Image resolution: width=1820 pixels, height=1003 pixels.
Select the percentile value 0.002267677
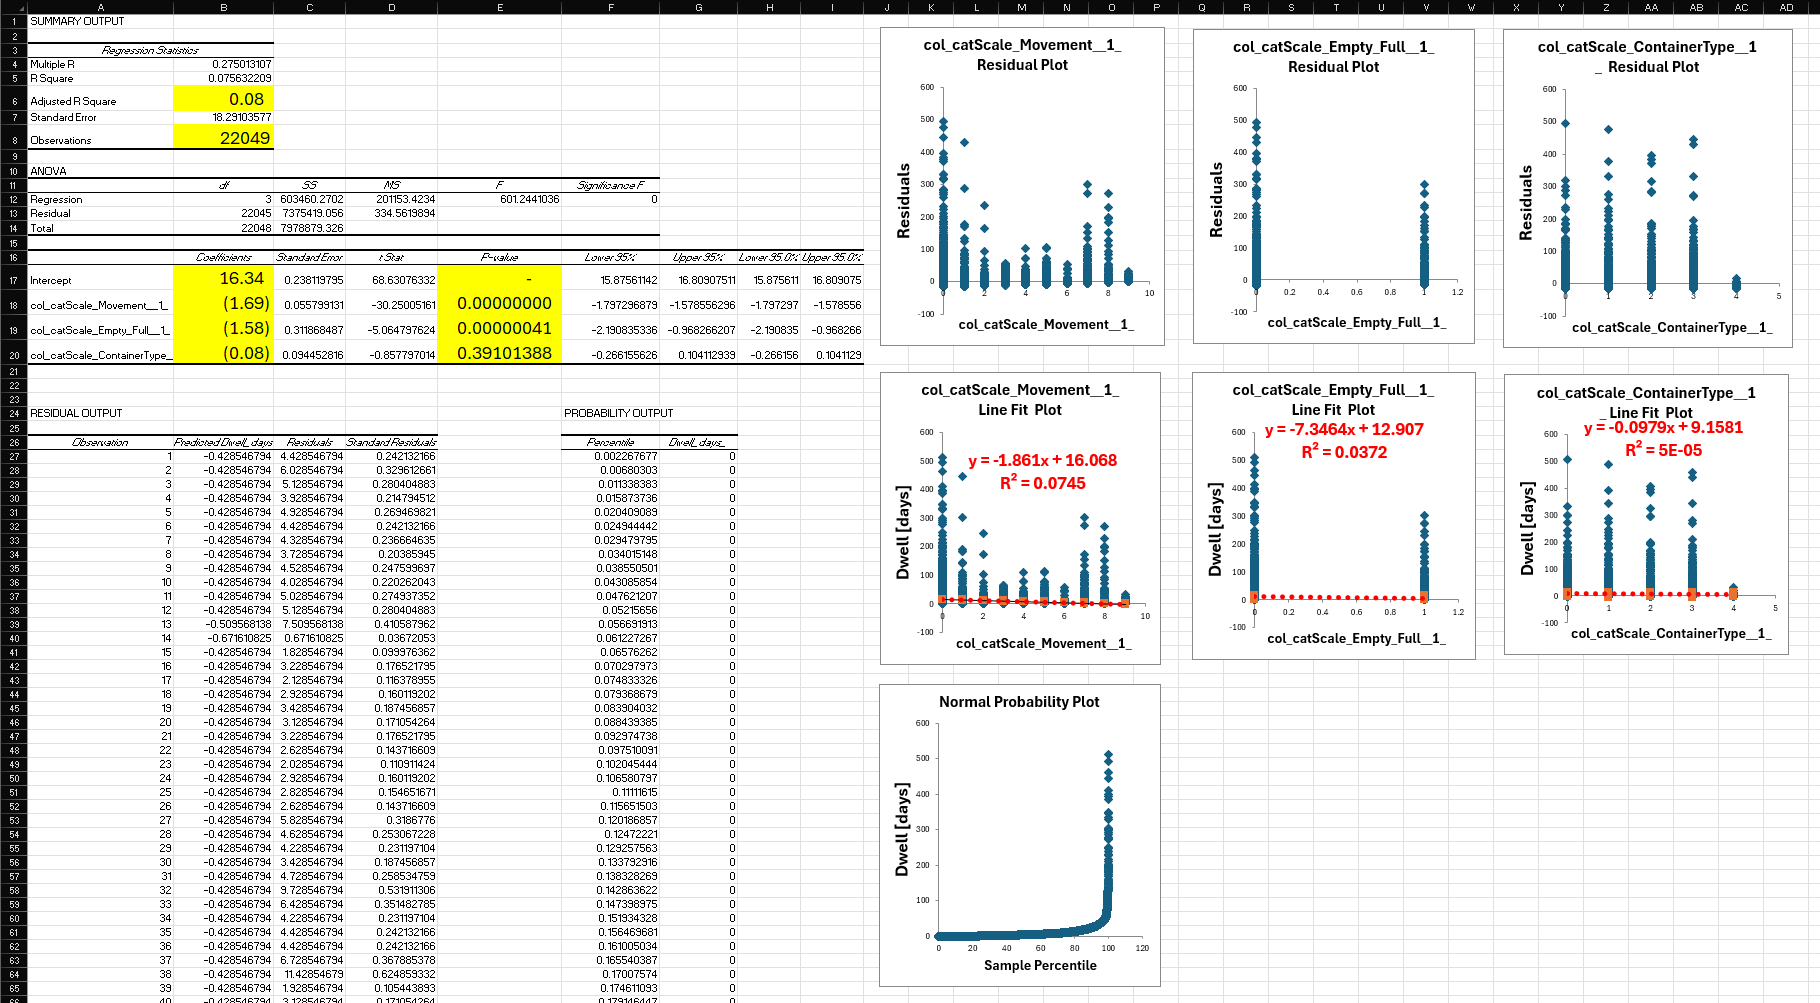(x=611, y=456)
